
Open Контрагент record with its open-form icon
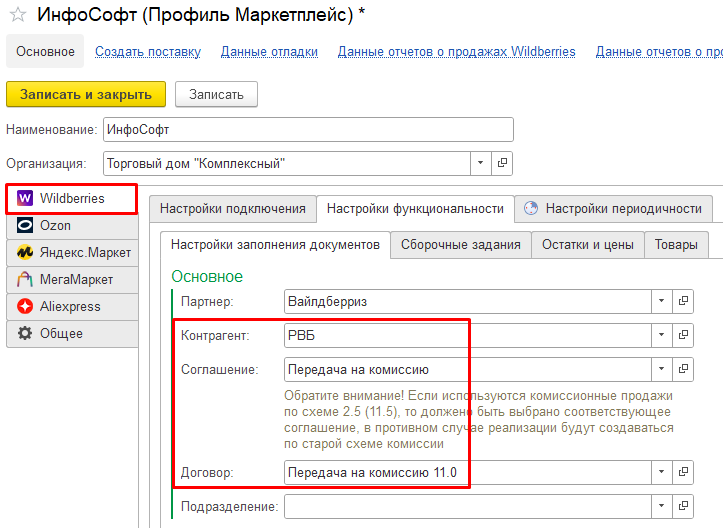pos(683,335)
